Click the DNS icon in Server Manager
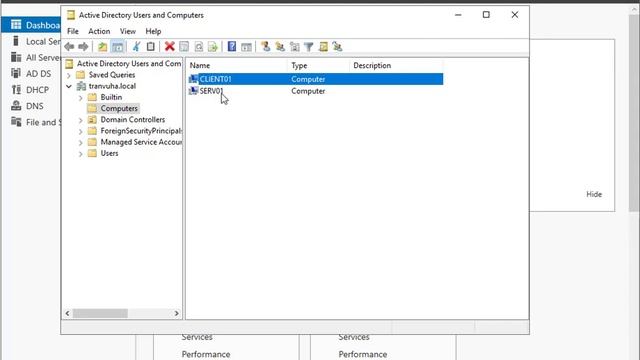Screen dimensions: 640x360 (x=16, y=106)
